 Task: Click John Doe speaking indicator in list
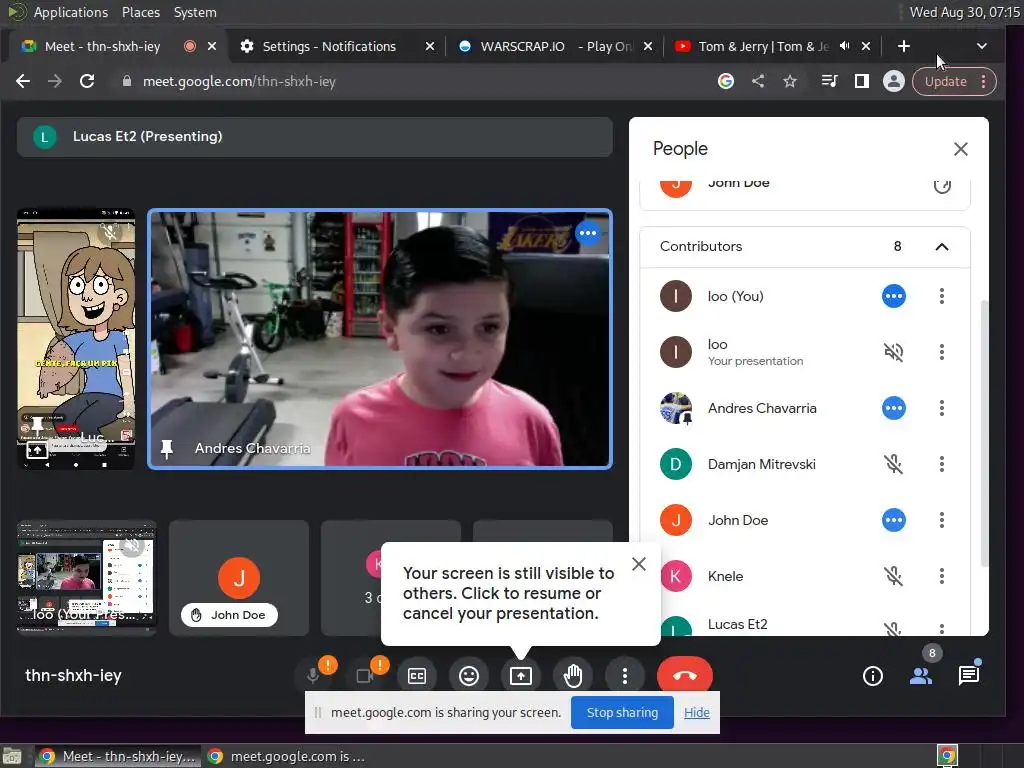pos(893,520)
